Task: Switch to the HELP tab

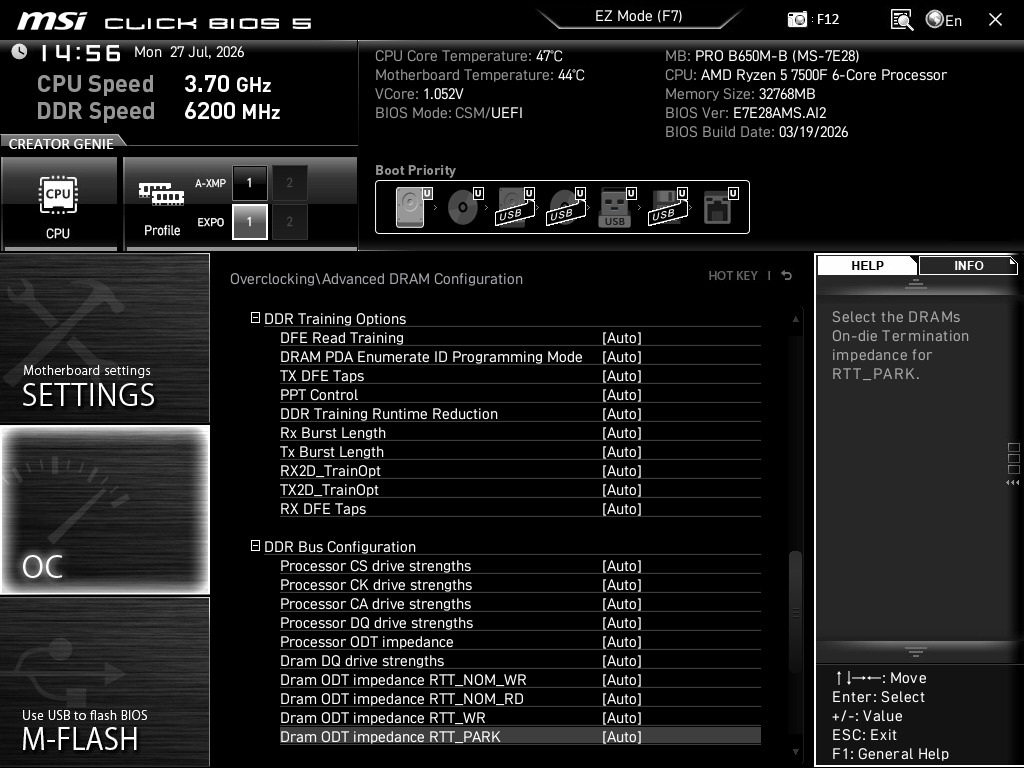Action: click(867, 266)
